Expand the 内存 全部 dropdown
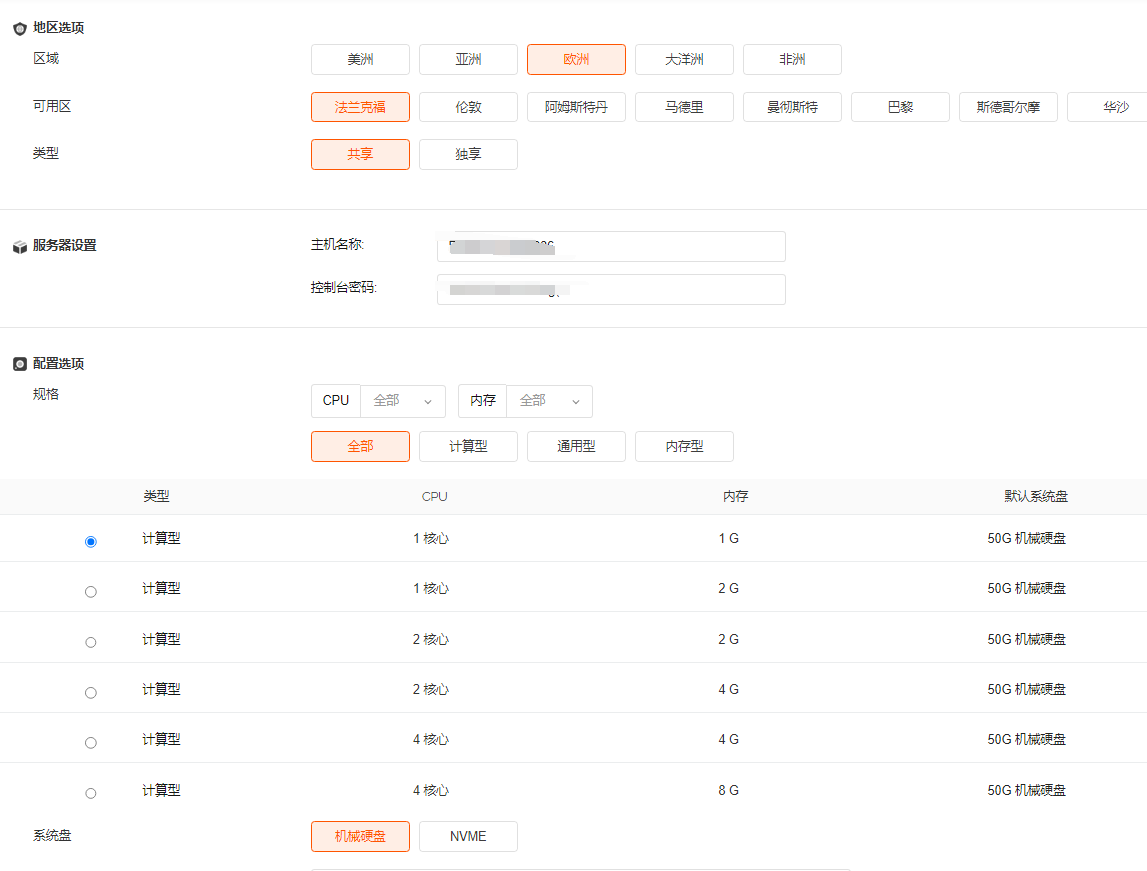Screen dimensions: 1147x871 click(x=549, y=401)
